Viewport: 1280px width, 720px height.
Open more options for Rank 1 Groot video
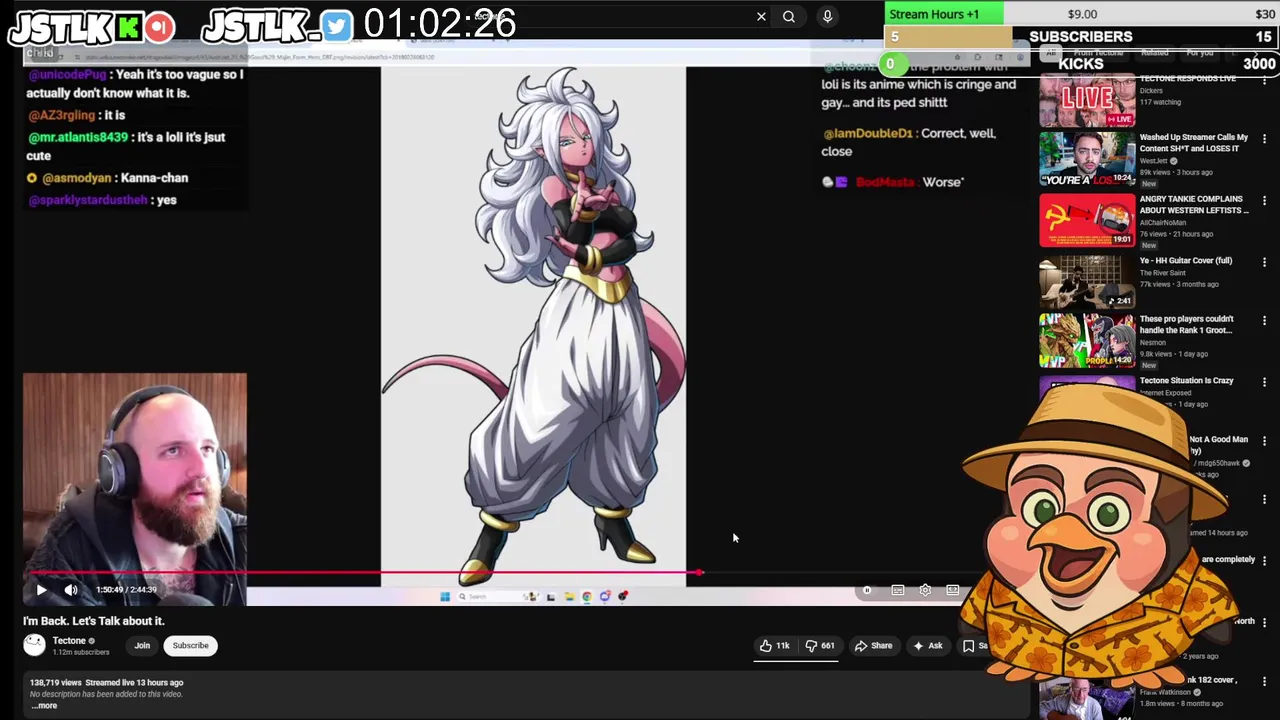pos(1264,321)
